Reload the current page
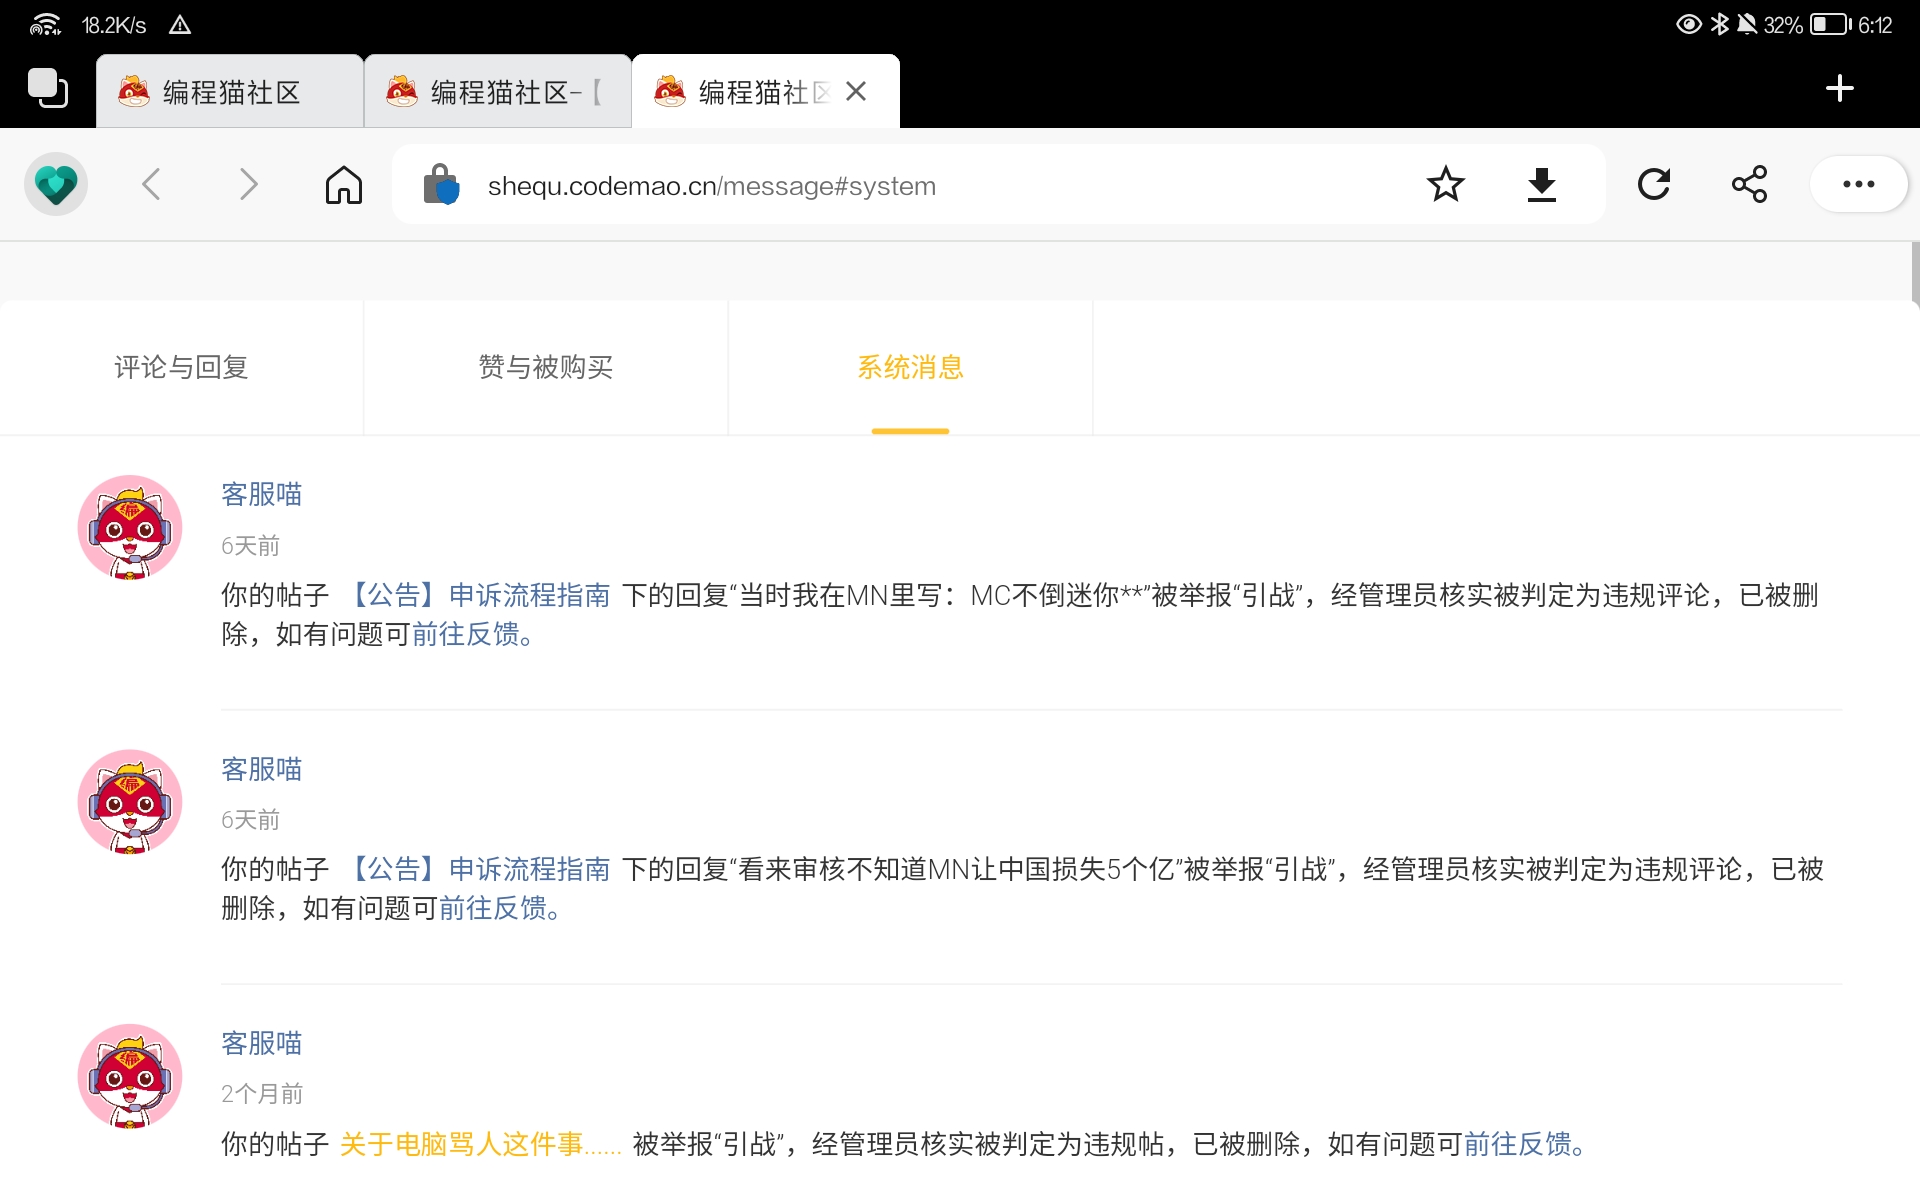This screenshot has width=1920, height=1200. (1654, 184)
